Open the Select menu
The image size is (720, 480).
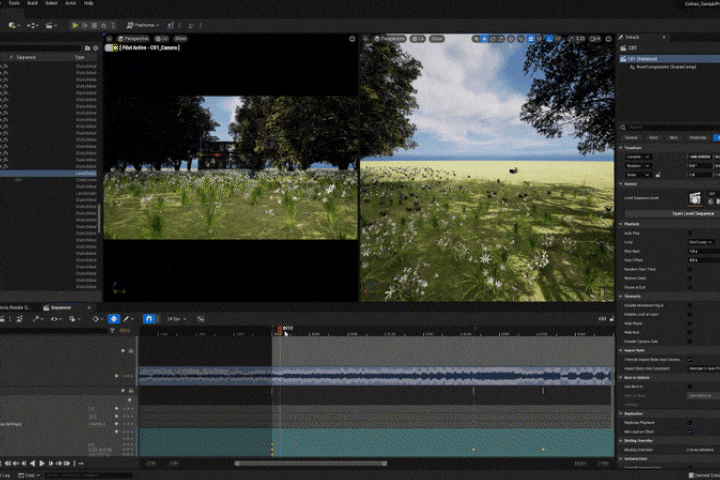pyautogui.click(x=51, y=3)
